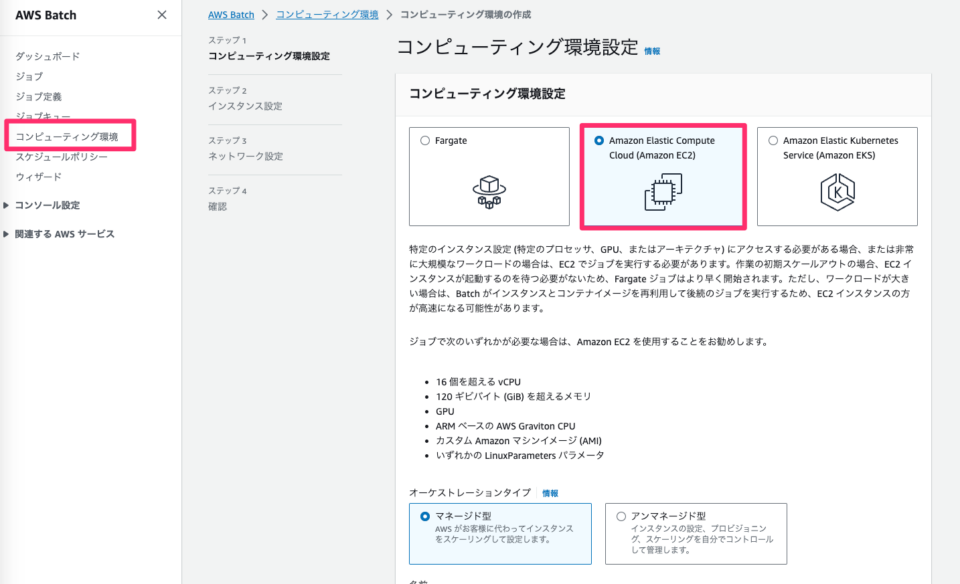Screen dimensions: 960x584
Task: Open ジョブ定義 page
Action: [x=39, y=97]
